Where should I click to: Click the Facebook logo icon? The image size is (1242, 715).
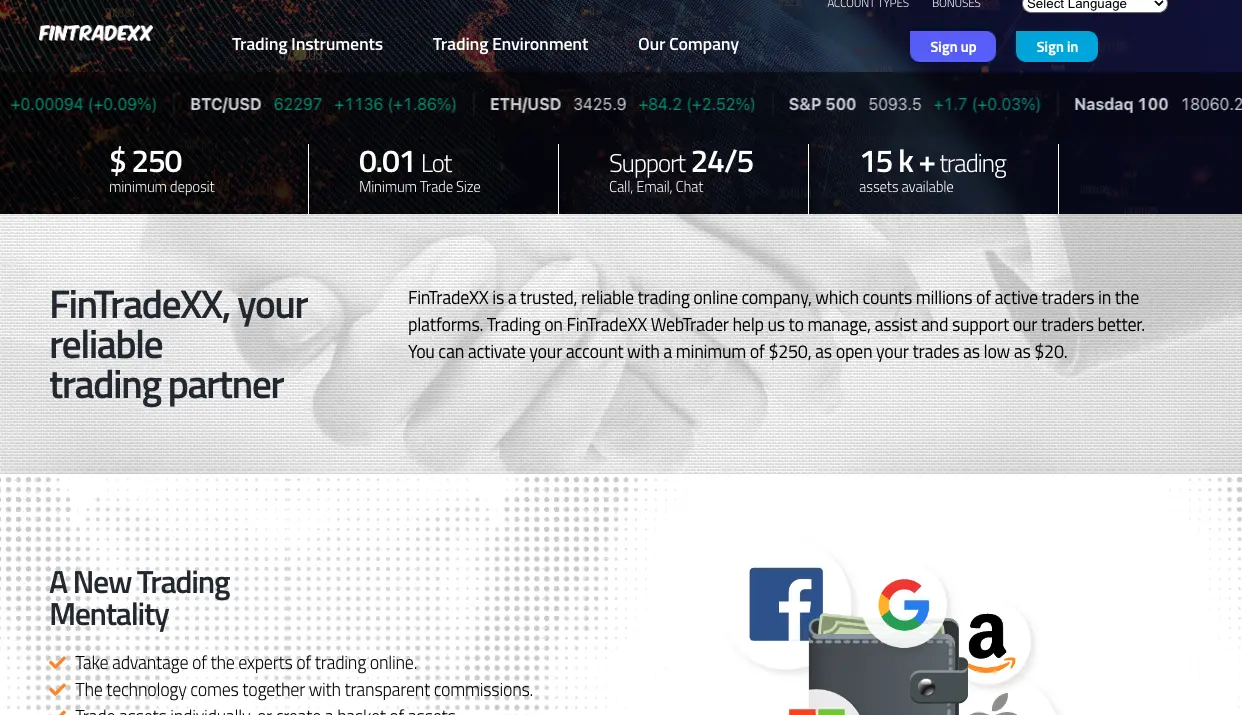tap(786, 604)
